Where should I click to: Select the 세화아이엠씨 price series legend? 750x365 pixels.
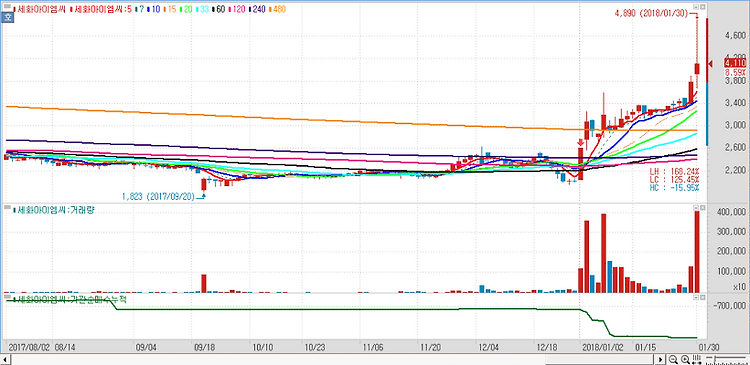(x=38, y=9)
